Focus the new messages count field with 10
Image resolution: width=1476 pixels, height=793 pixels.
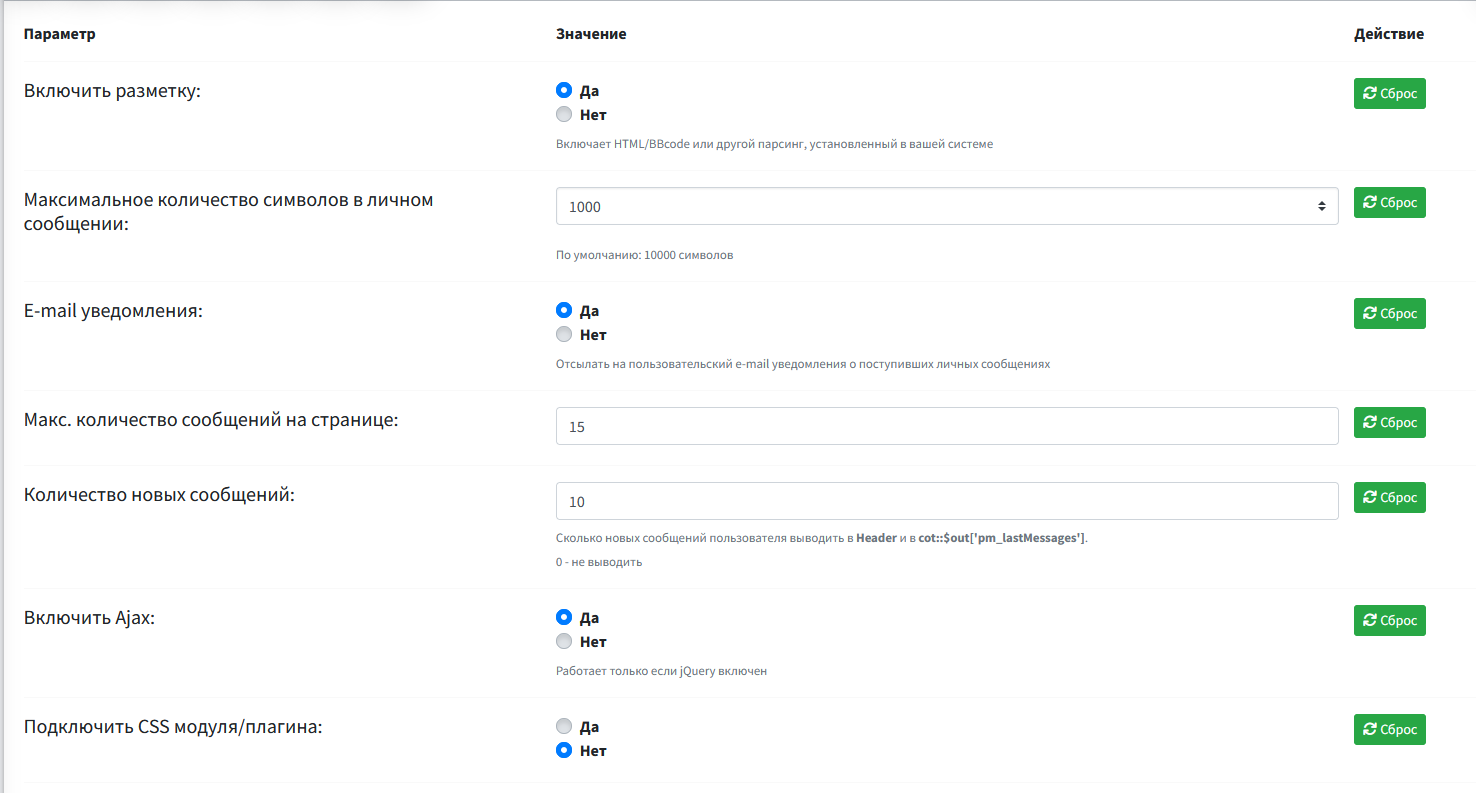[x=946, y=501]
